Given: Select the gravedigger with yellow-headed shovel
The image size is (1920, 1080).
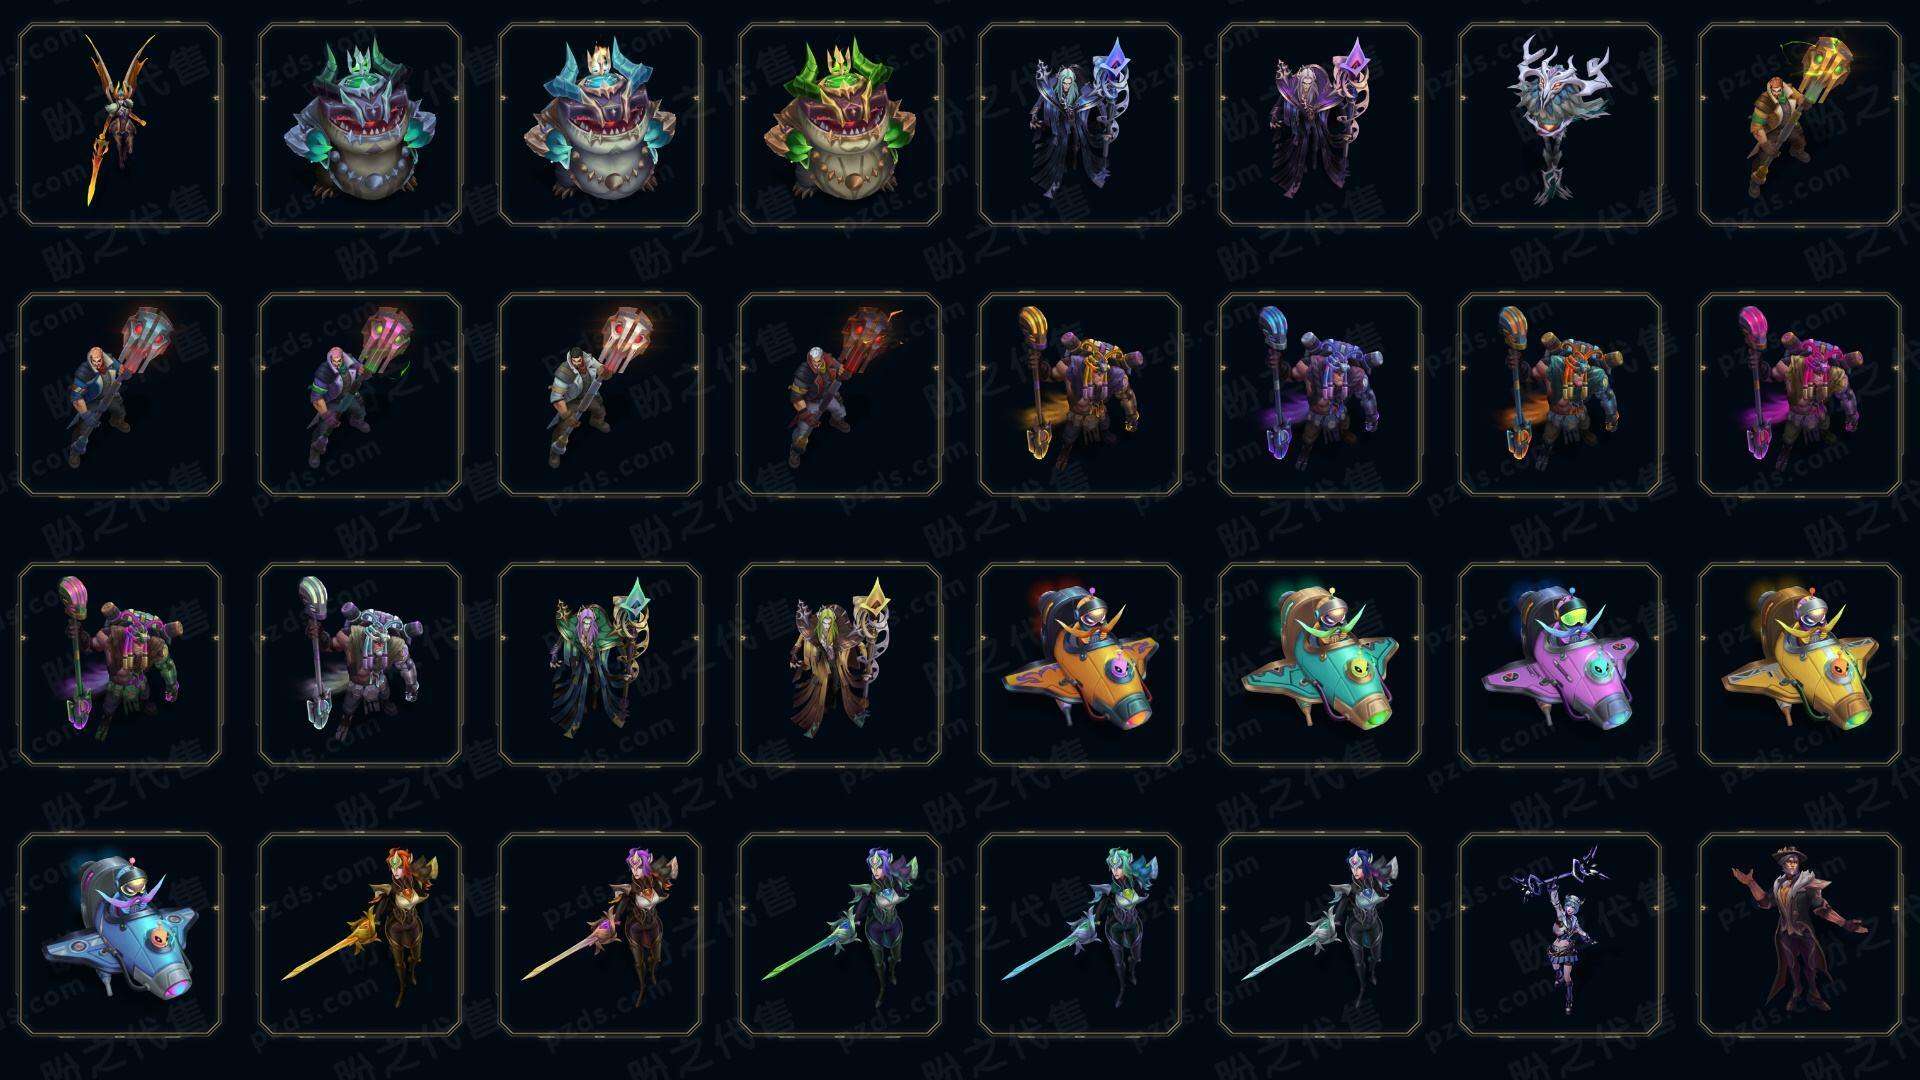Looking at the screenshot, I should 1080,394.
